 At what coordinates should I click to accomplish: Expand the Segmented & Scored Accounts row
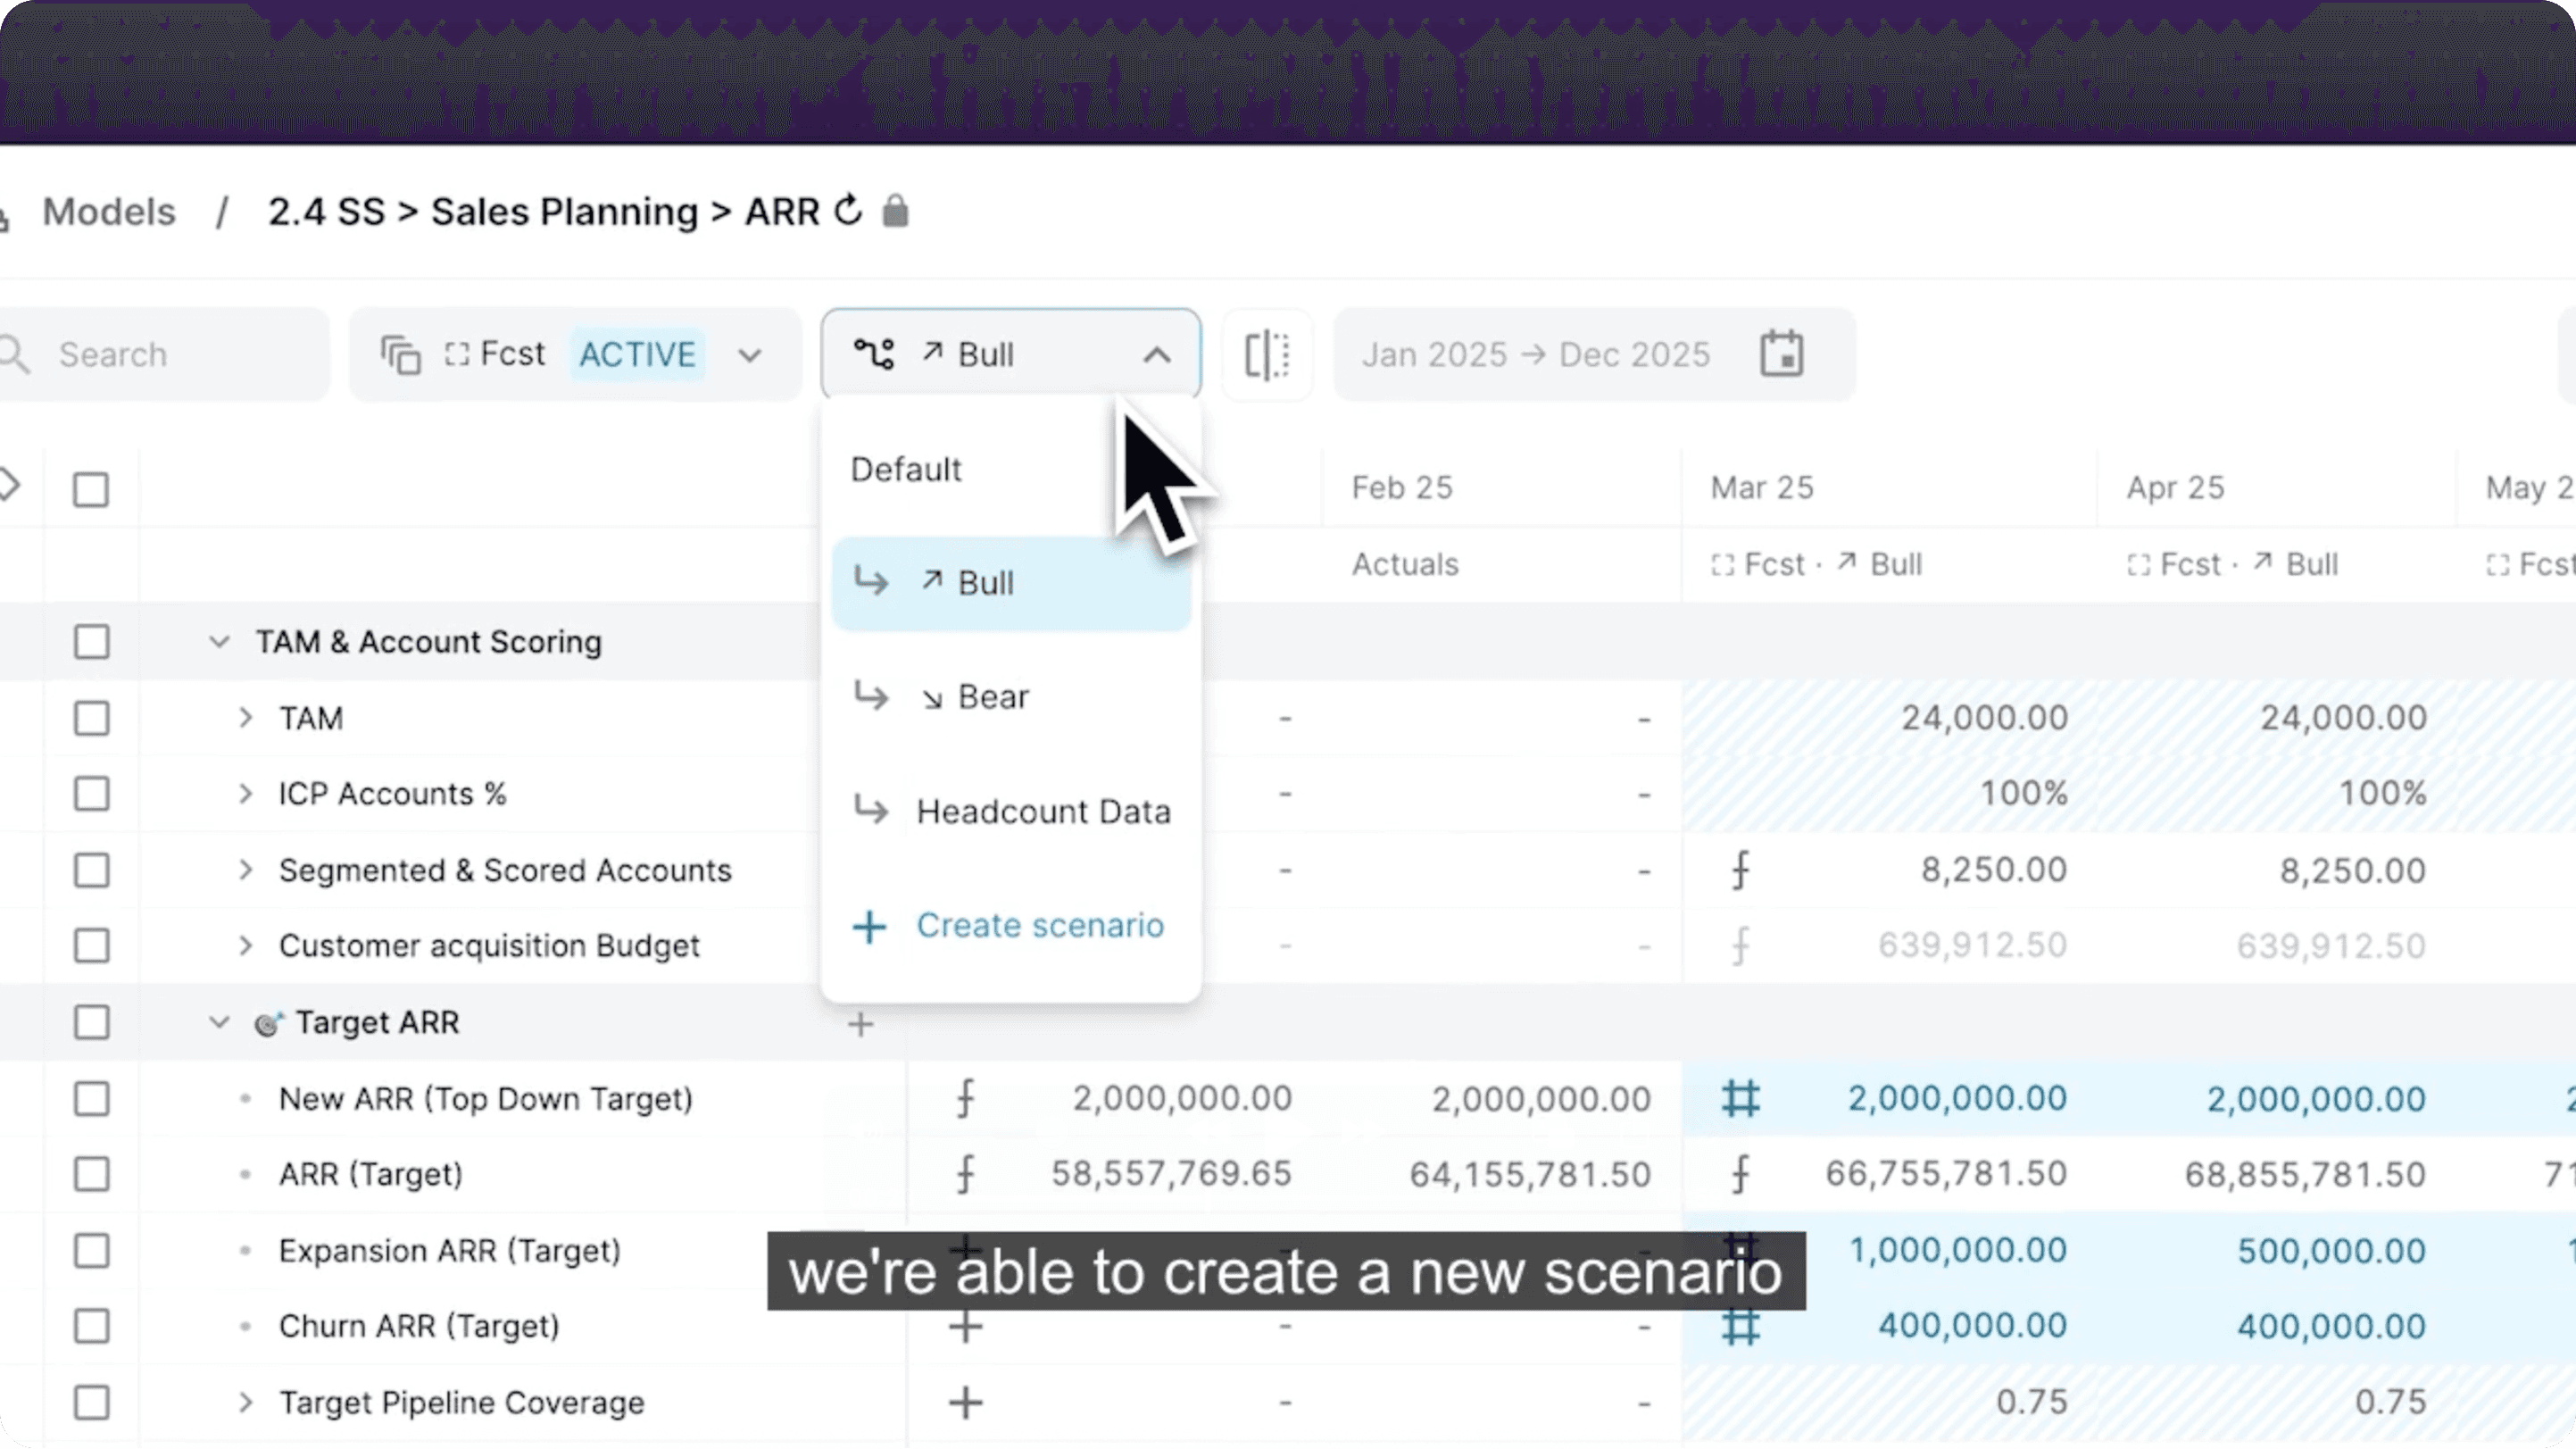coord(246,870)
